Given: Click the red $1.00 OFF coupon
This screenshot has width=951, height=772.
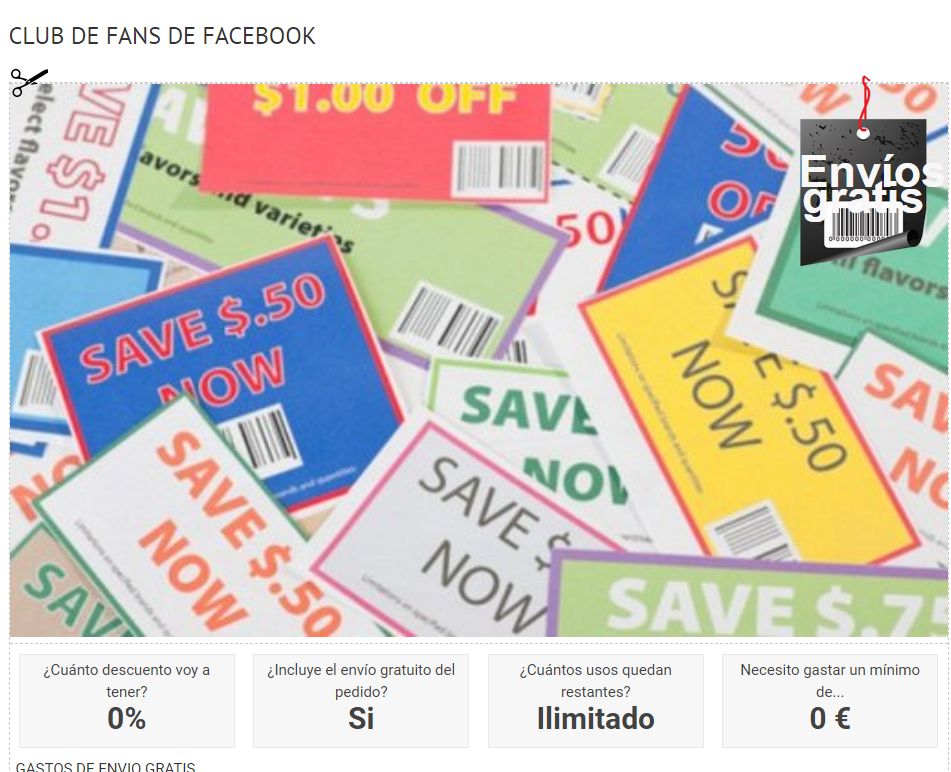Looking at the screenshot, I should pyautogui.click(x=376, y=140).
